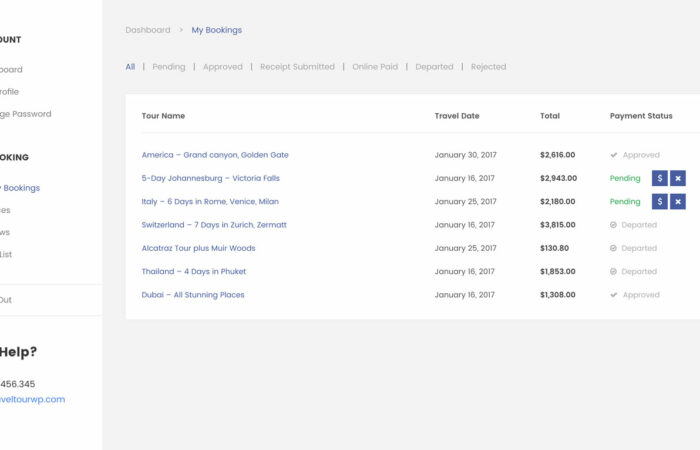Click the dollar payment icon for Johannesburg booking

(x=659, y=178)
